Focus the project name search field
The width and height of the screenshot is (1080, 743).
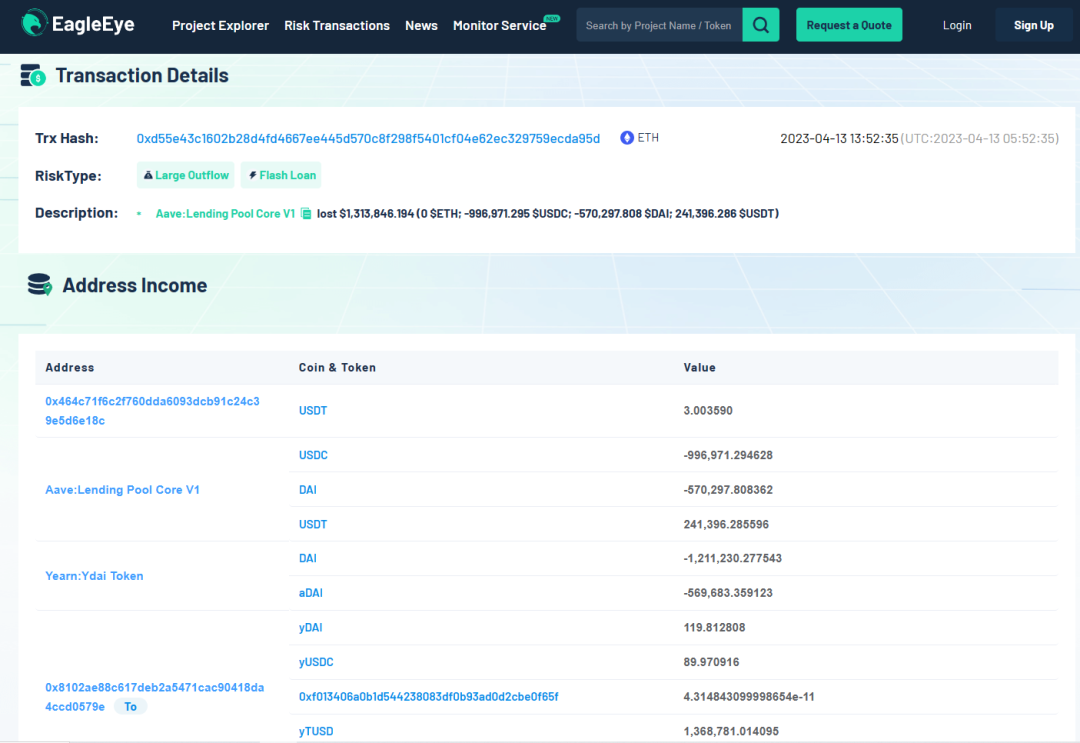pos(659,26)
